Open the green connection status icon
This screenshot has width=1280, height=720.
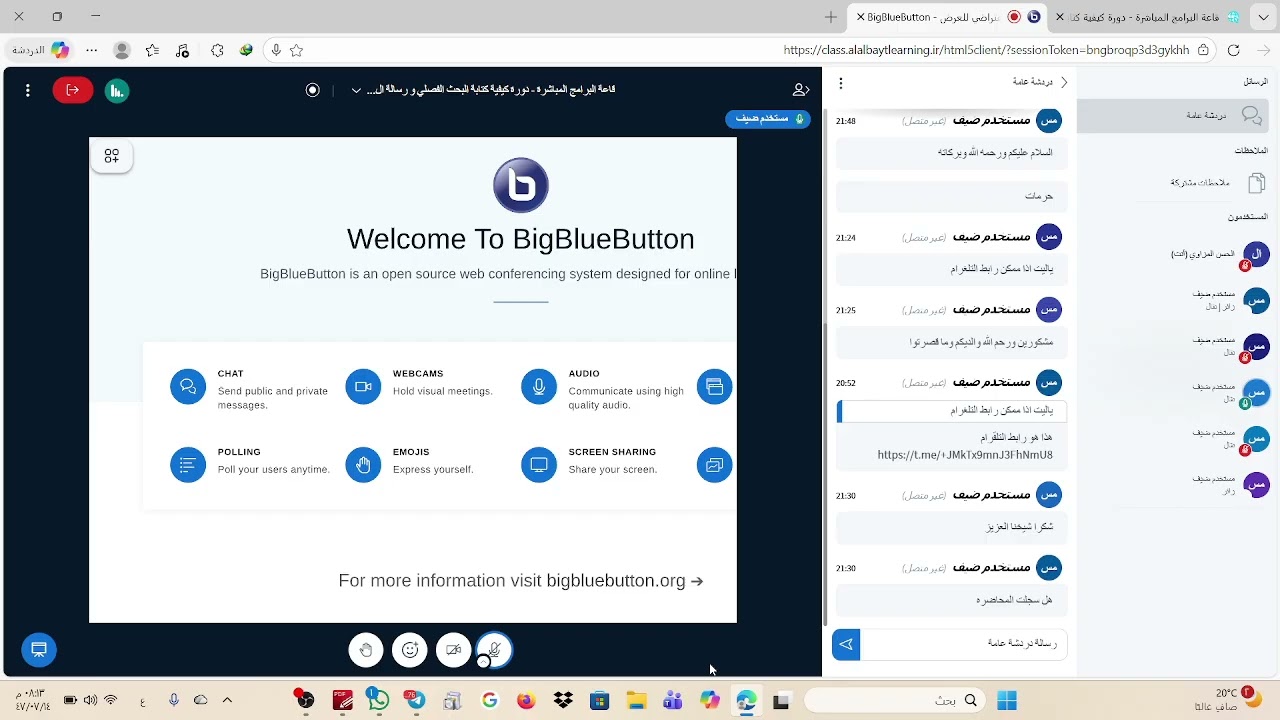117,91
